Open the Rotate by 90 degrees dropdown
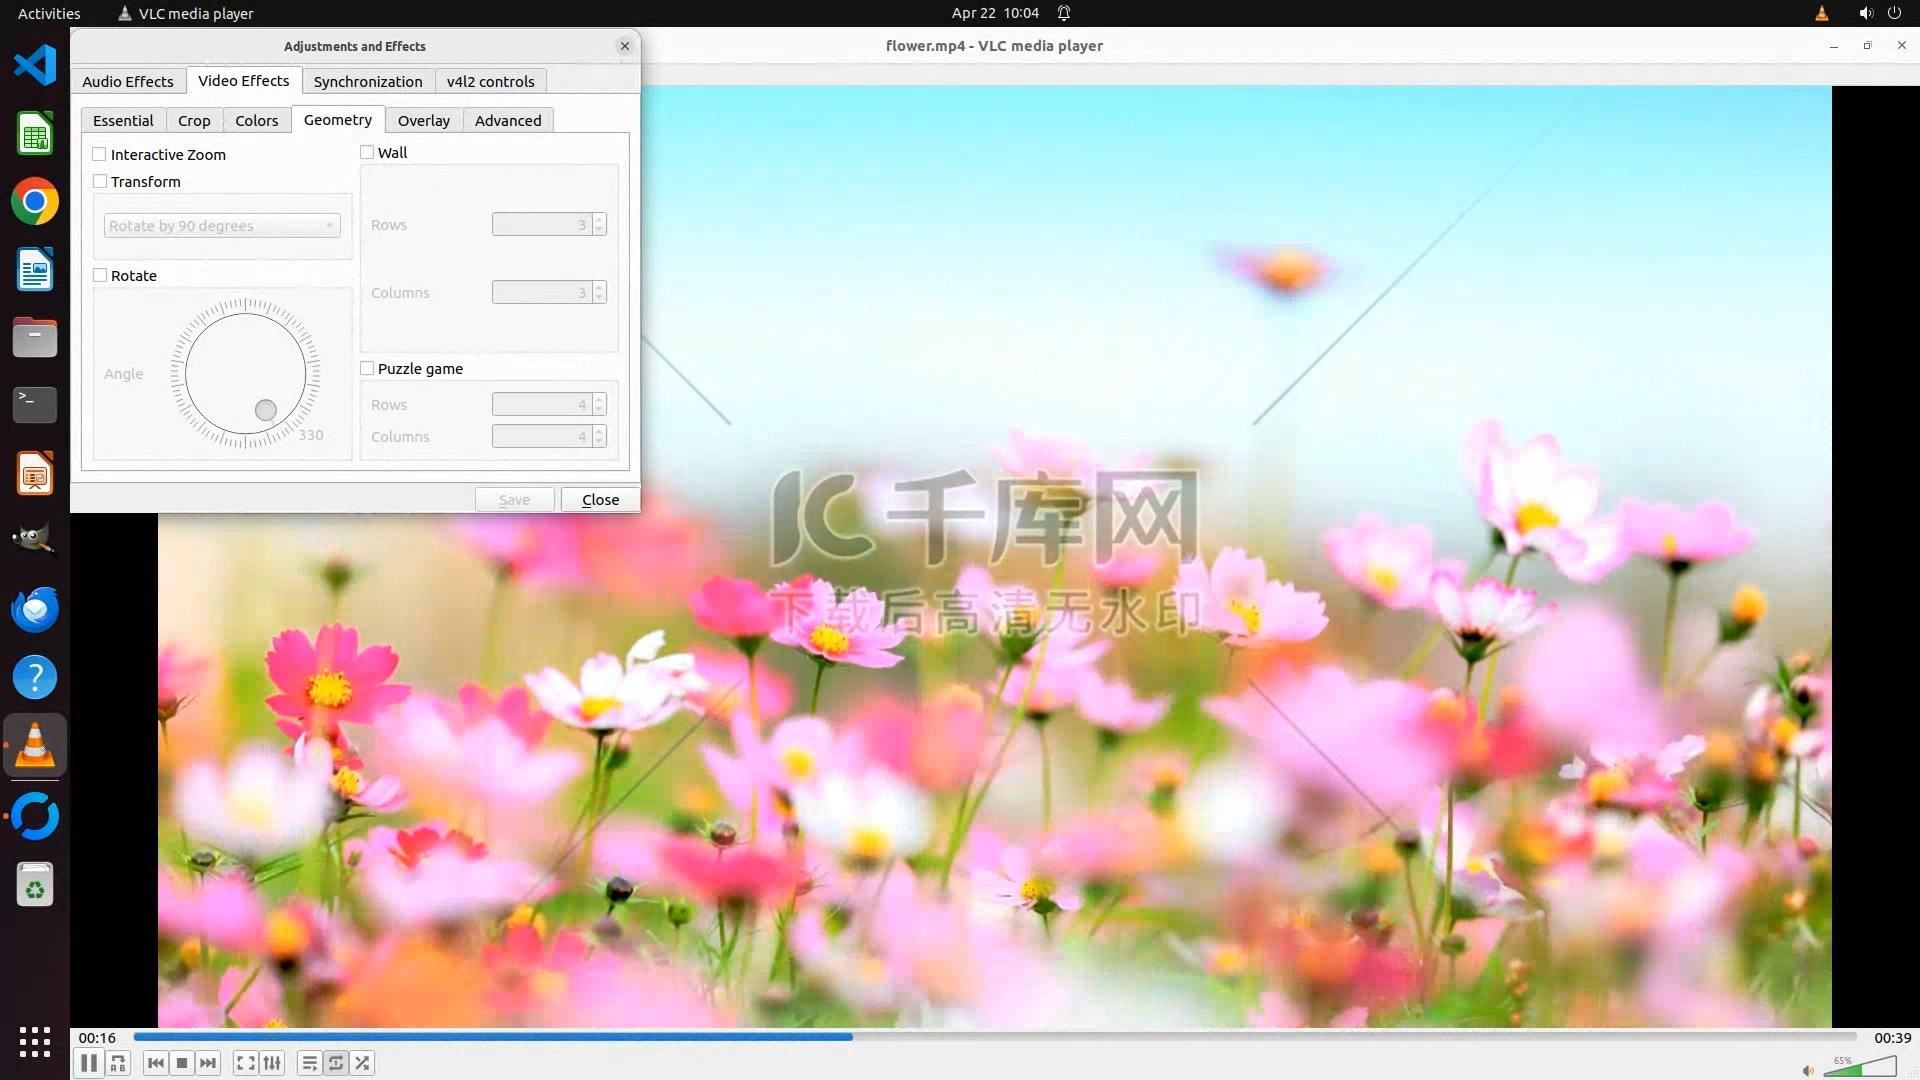 point(222,226)
